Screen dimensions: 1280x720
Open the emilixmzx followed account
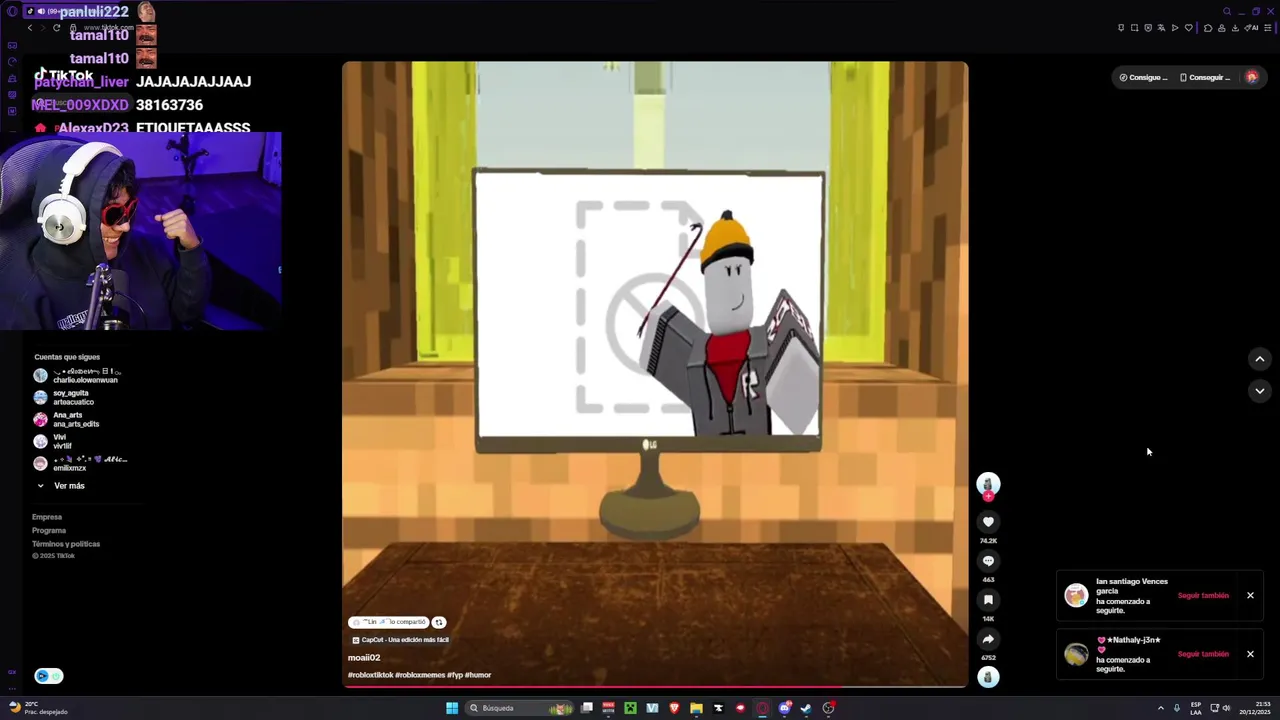pos(81,464)
